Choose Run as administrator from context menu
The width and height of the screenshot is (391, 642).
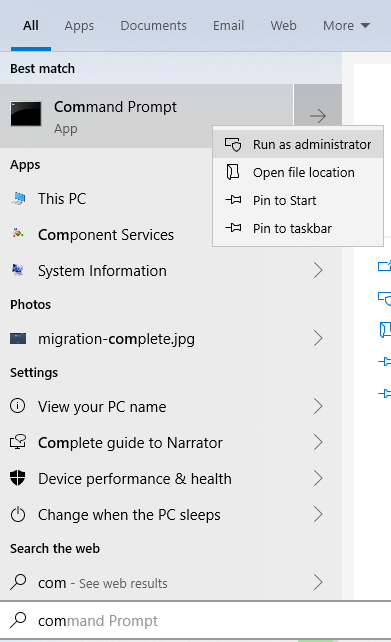[298, 145]
